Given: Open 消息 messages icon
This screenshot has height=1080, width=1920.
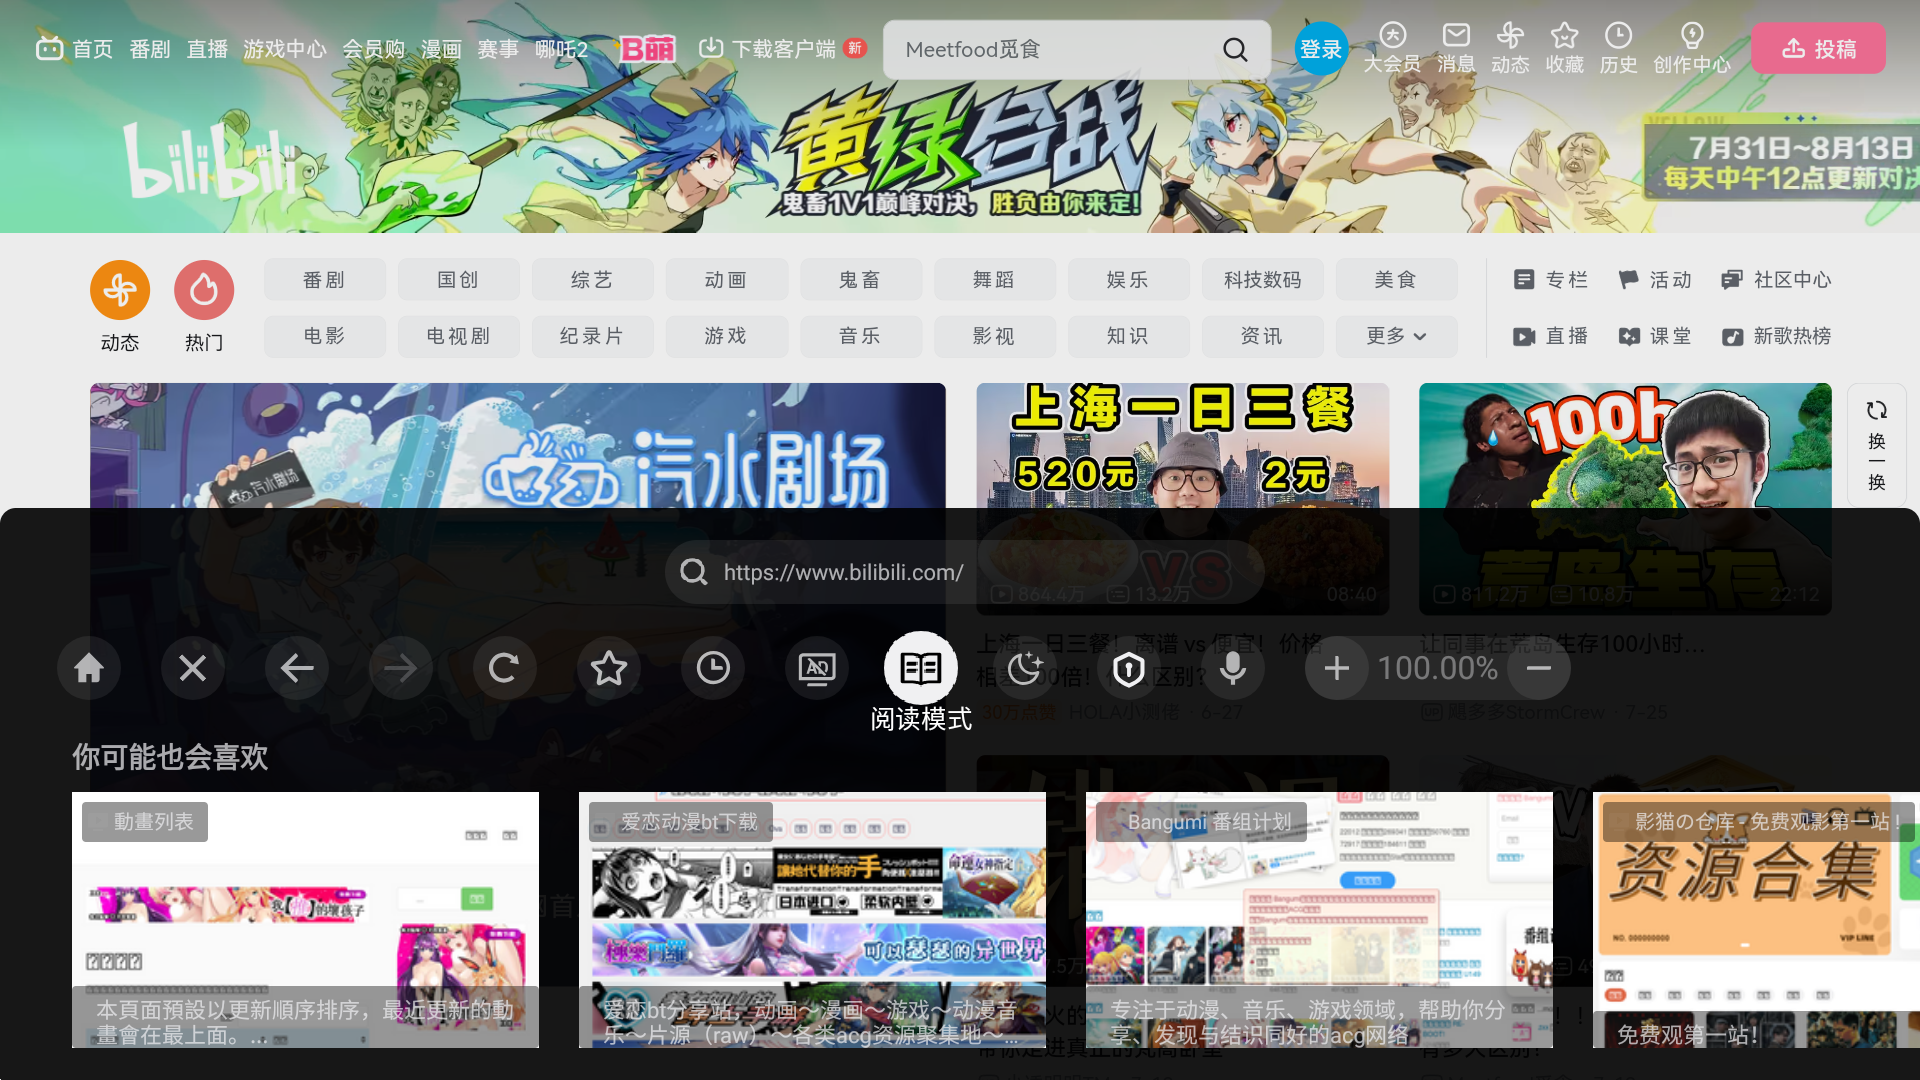Looking at the screenshot, I should pyautogui.click(x=1456, y=48).
